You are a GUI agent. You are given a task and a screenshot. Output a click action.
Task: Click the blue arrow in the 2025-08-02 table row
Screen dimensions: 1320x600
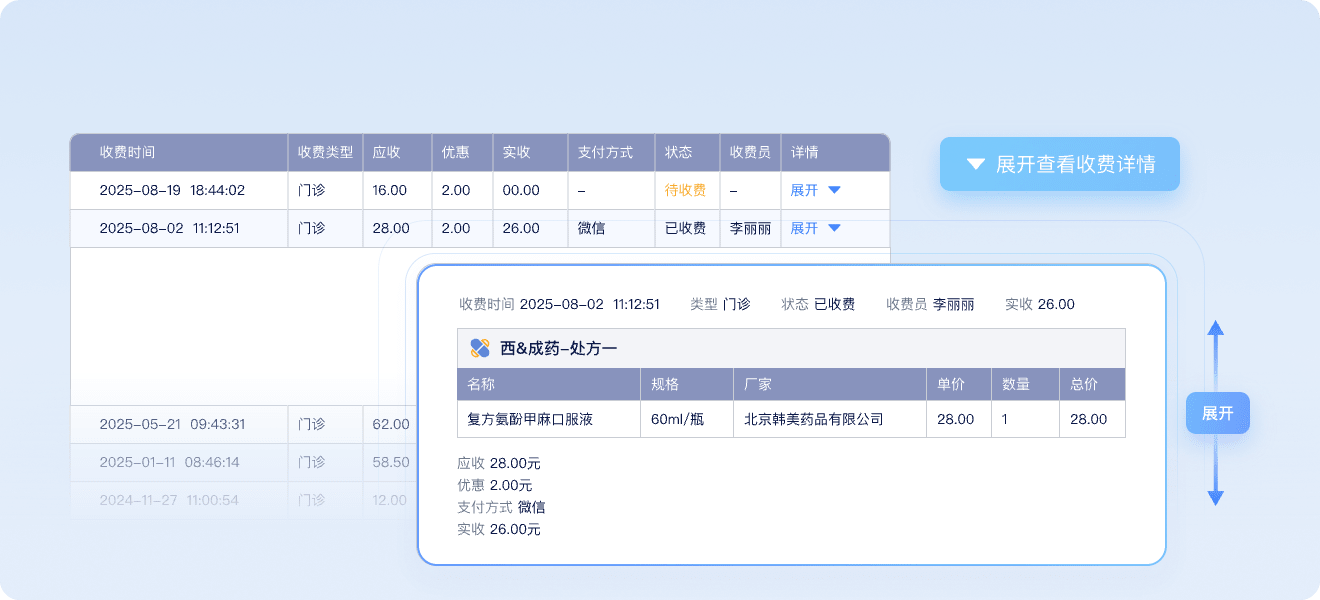(x=834, y=228)
